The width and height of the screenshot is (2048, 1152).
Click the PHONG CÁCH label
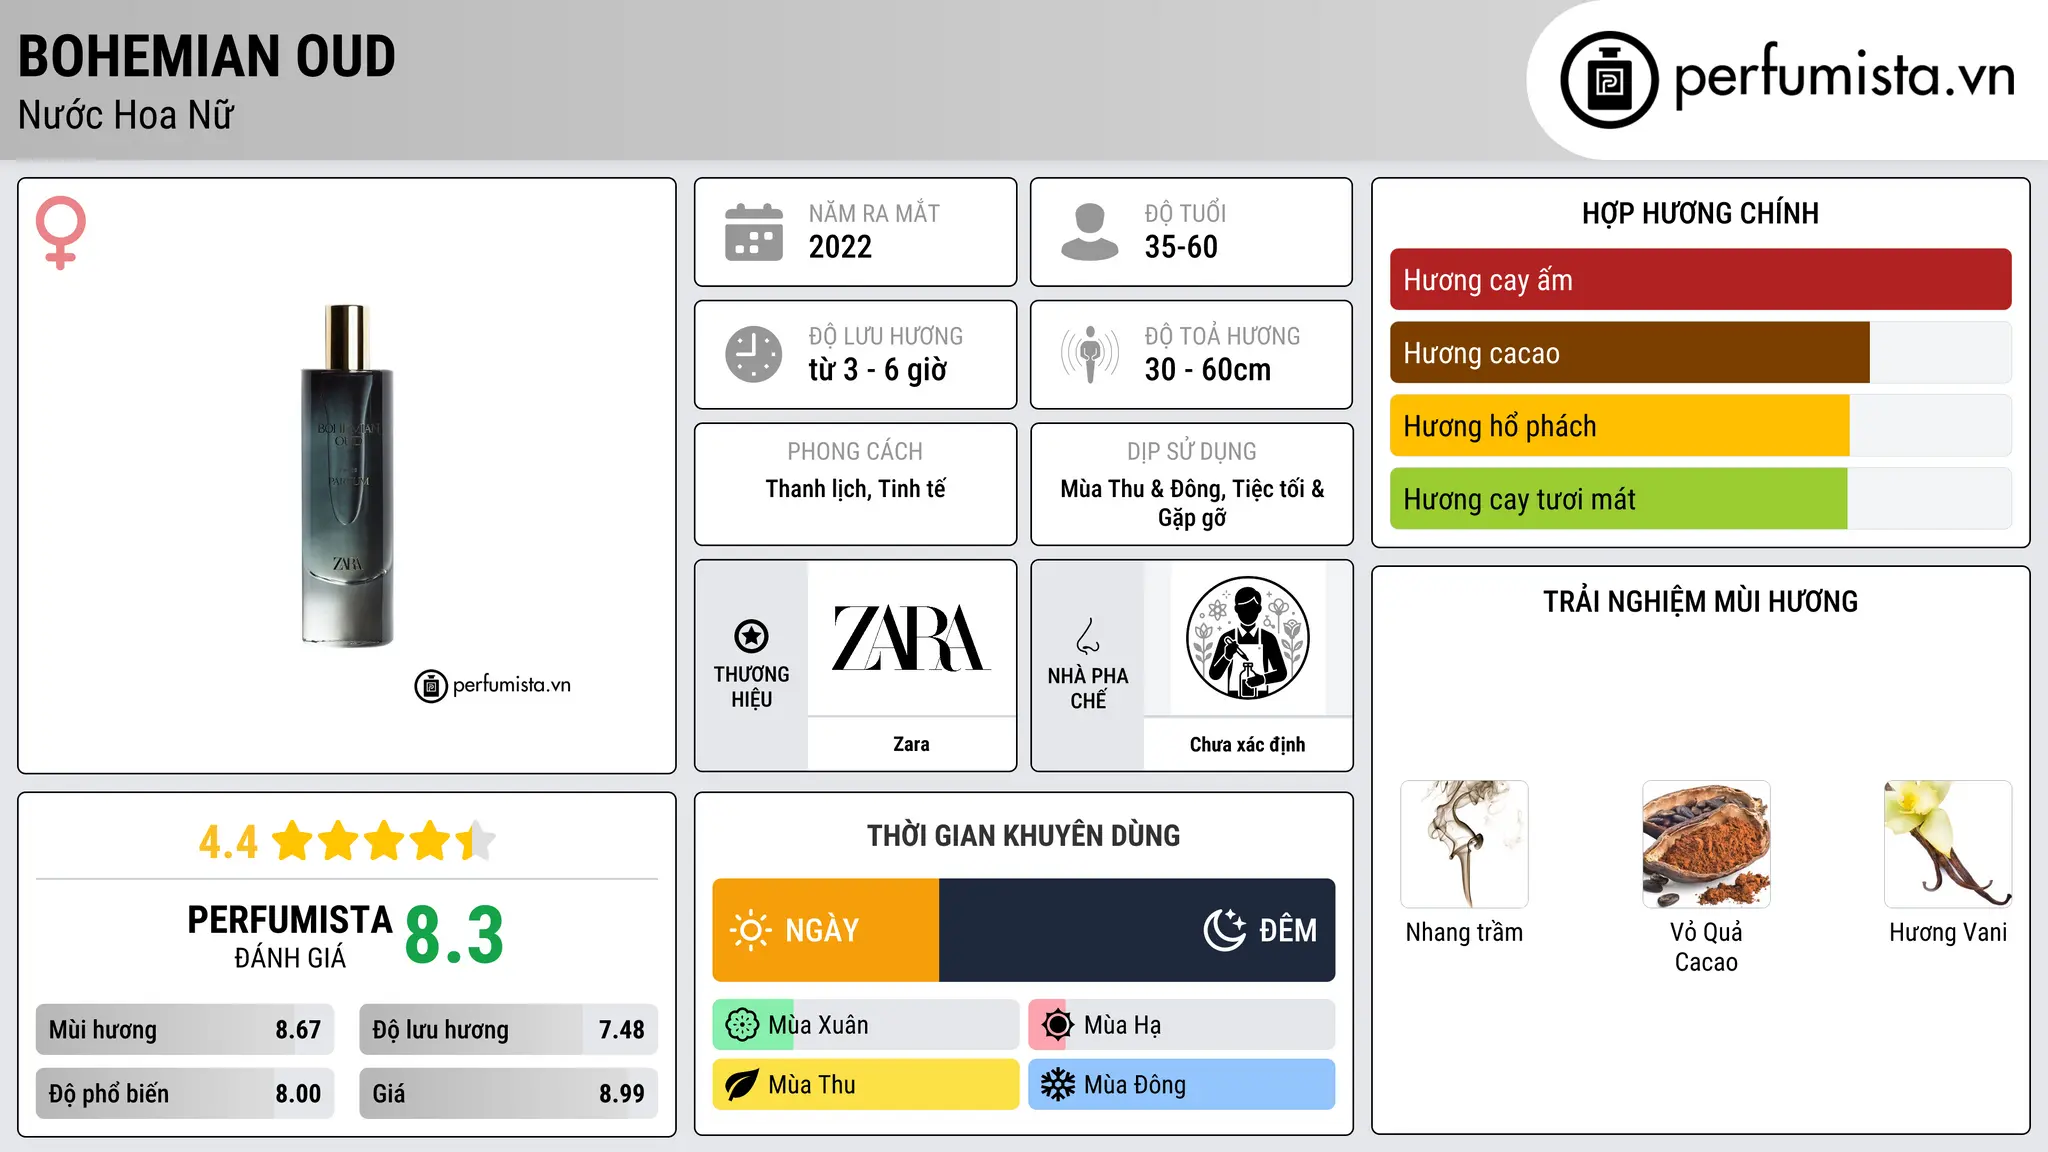pos(855,452)
